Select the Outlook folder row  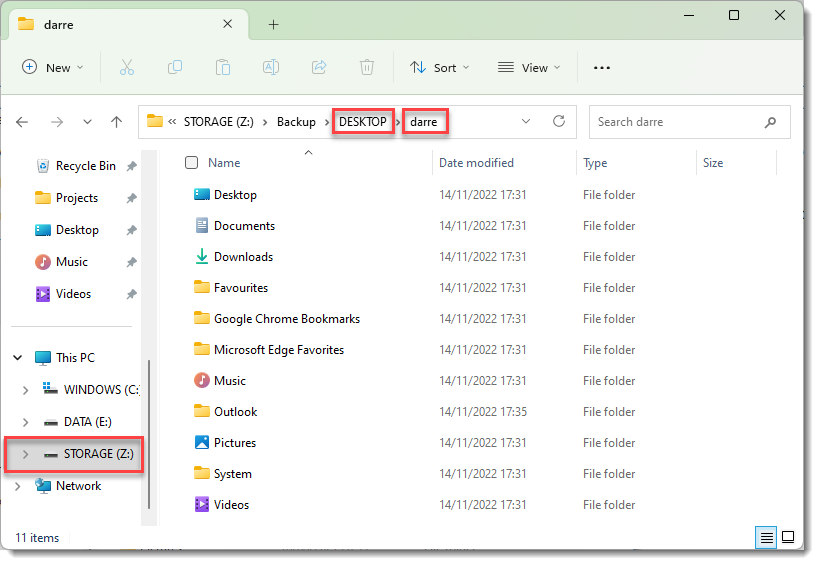[236, 412]
